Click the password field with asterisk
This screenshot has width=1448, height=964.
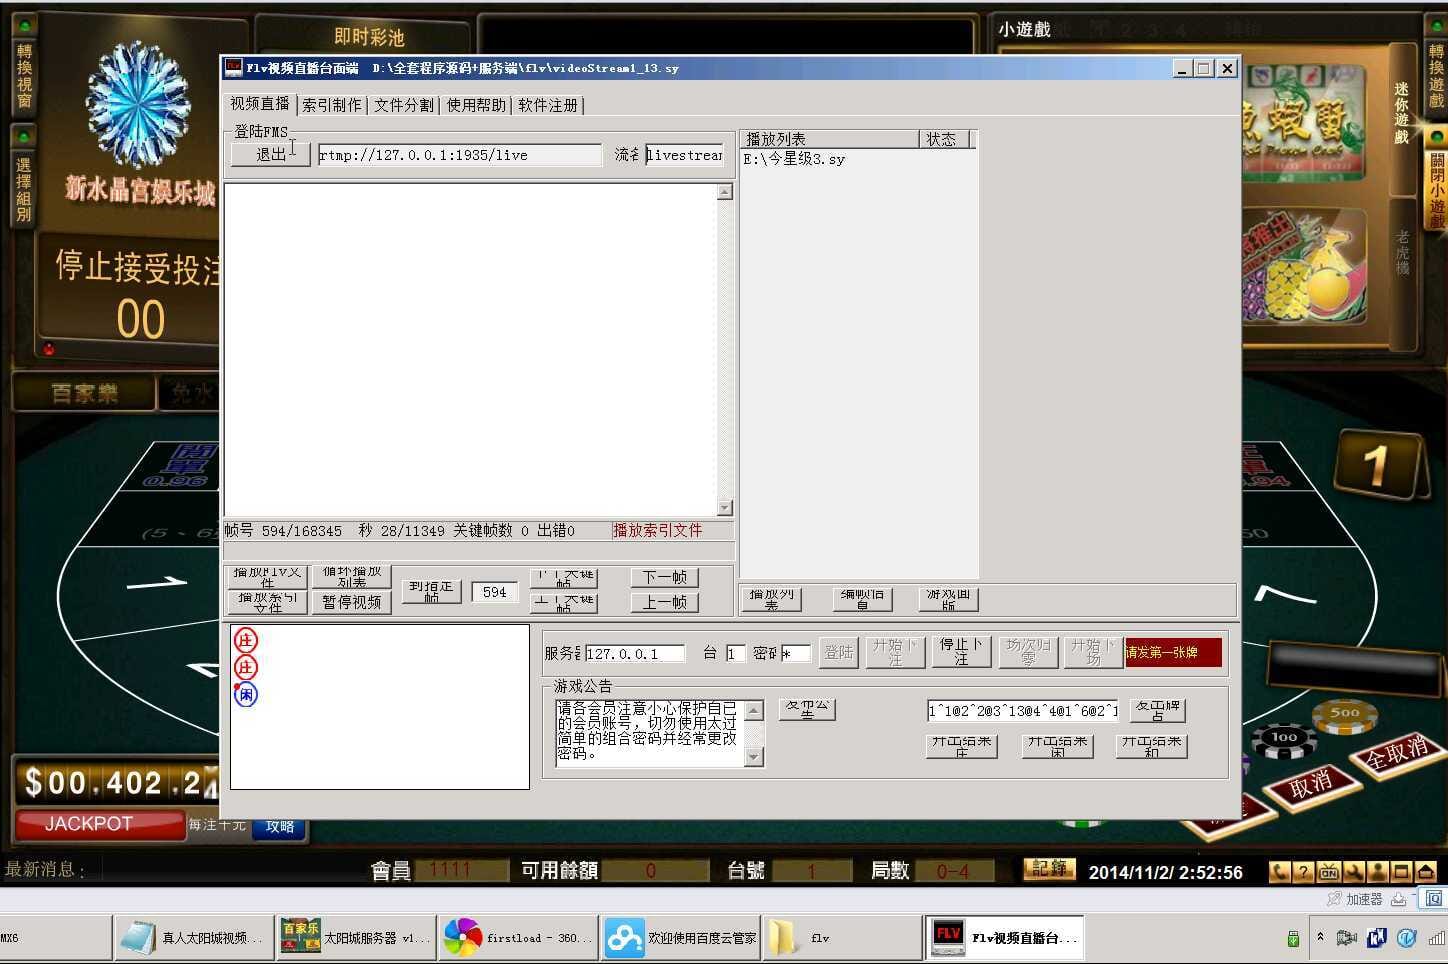click(x=796, y=653)
